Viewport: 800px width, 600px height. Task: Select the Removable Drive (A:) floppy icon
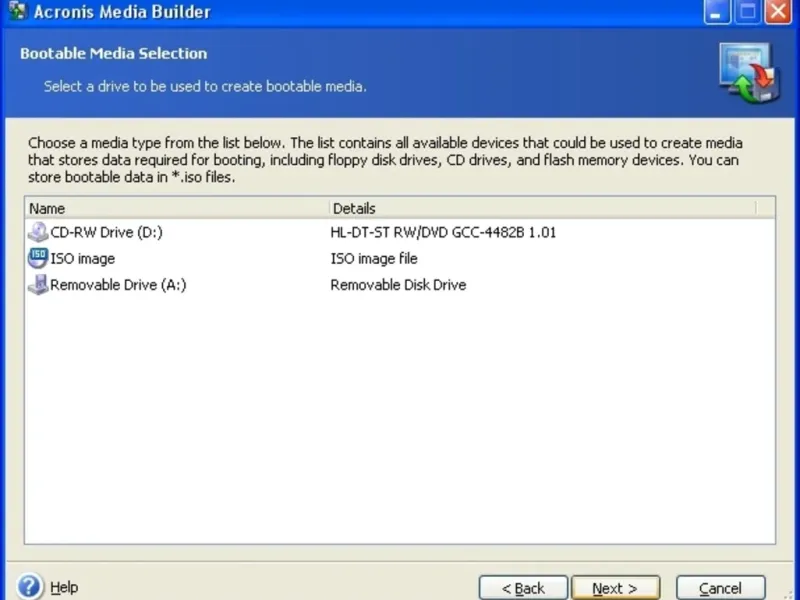coord(38,285)
